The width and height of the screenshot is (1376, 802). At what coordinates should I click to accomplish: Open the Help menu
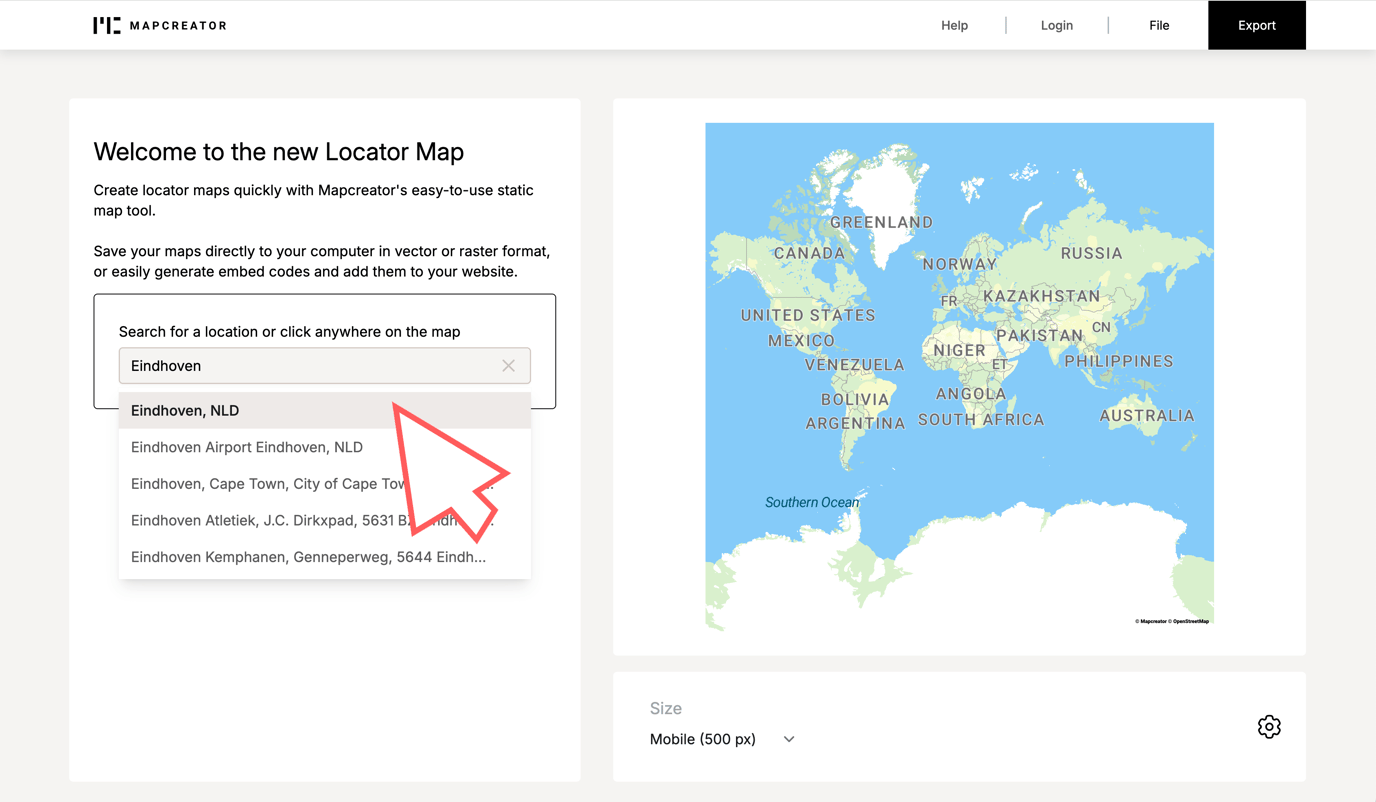coord(954,25)
